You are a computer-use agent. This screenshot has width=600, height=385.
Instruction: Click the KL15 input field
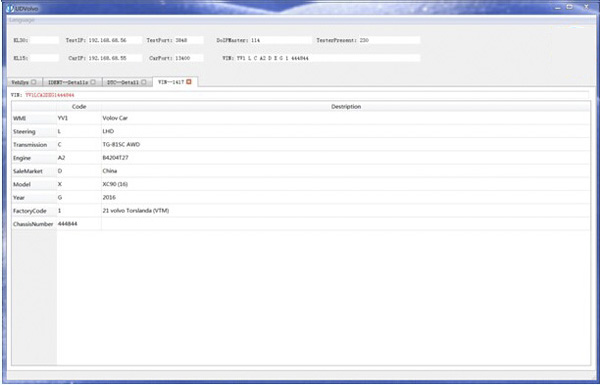point(44,58)
